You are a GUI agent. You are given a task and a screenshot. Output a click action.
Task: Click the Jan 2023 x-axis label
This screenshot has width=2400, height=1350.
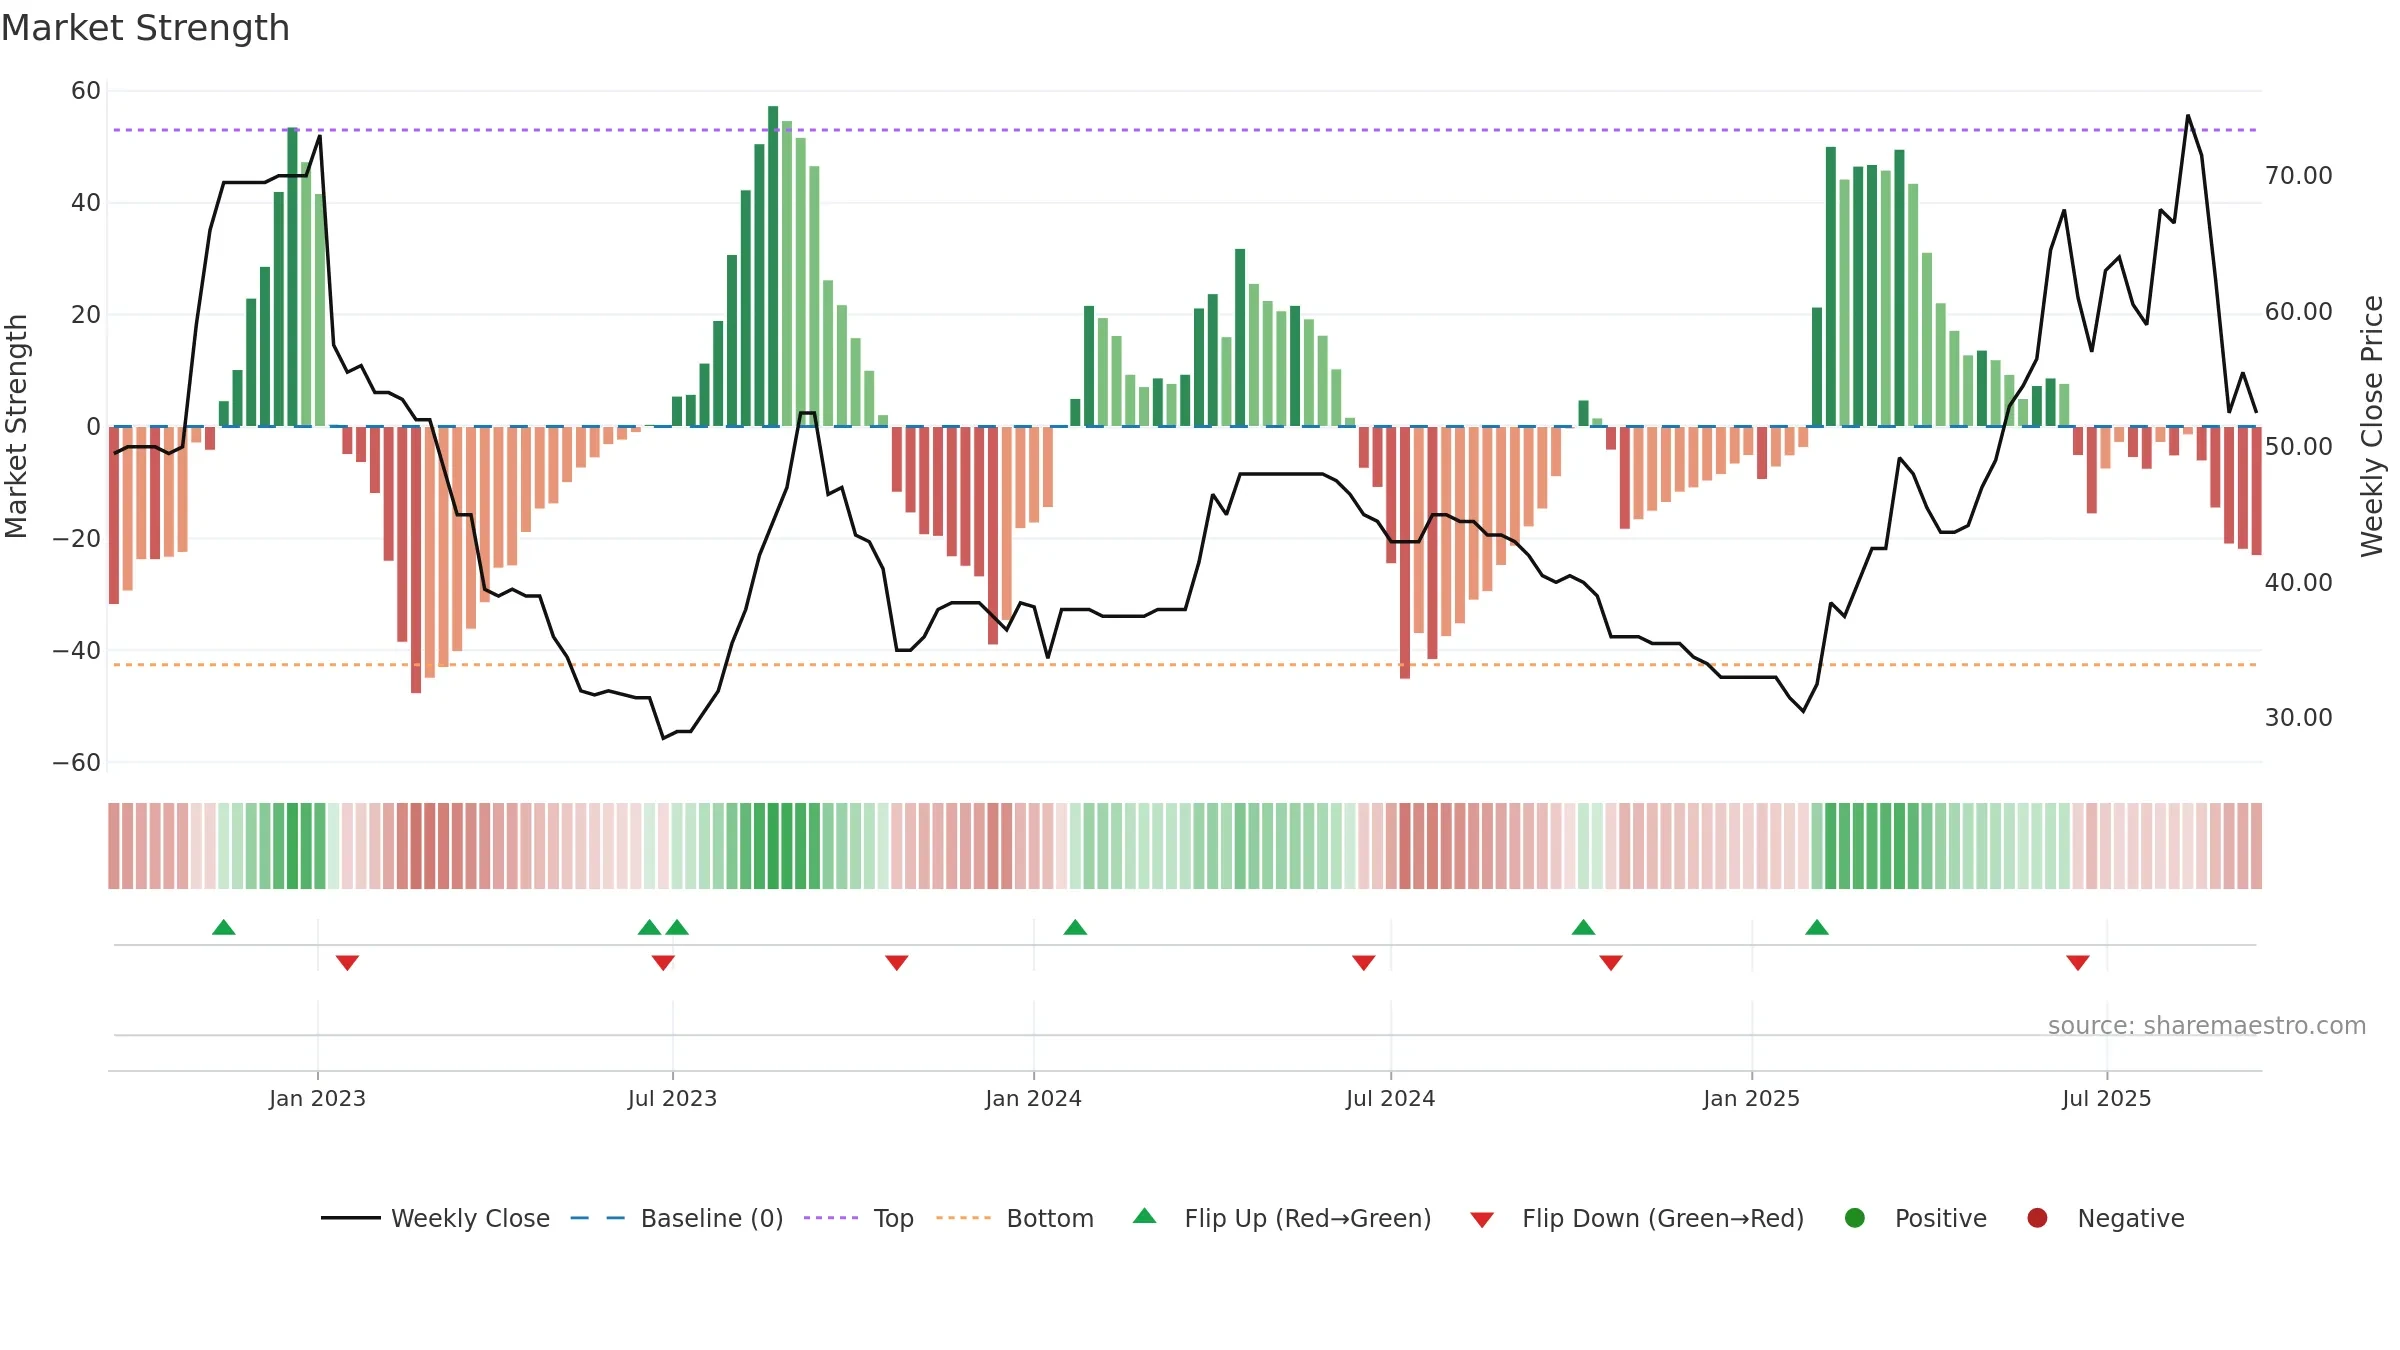click(317, 1099)
